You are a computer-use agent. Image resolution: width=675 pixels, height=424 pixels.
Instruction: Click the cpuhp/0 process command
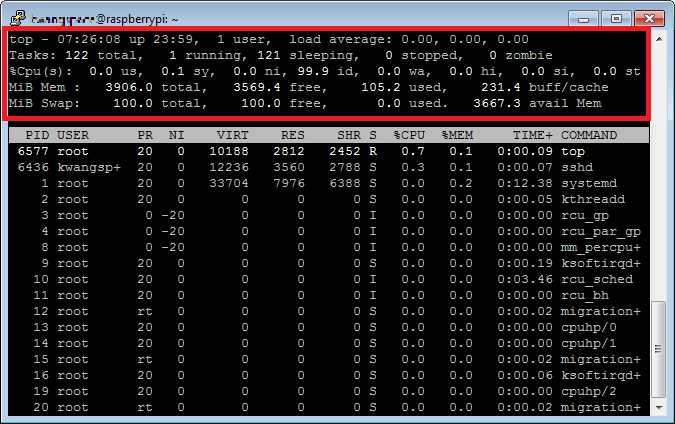point(589,328)
